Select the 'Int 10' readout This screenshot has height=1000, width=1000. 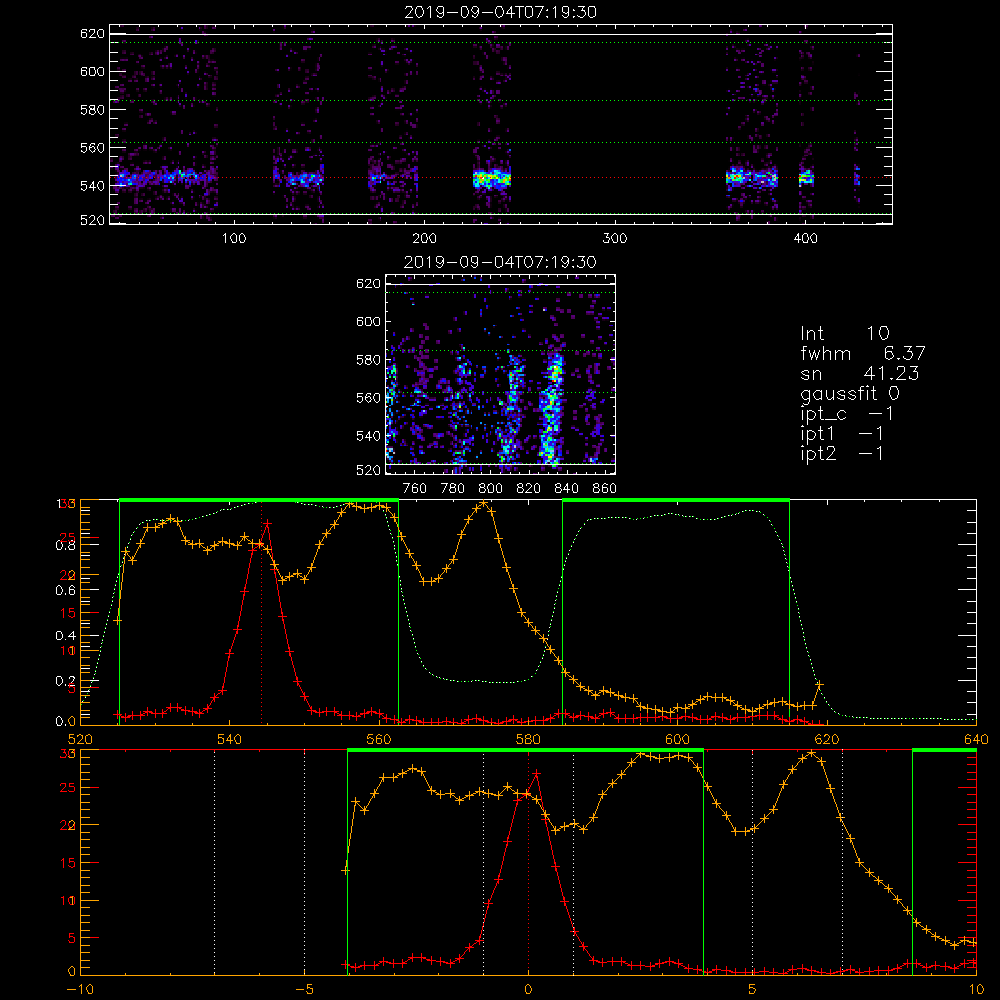point(845,333)
